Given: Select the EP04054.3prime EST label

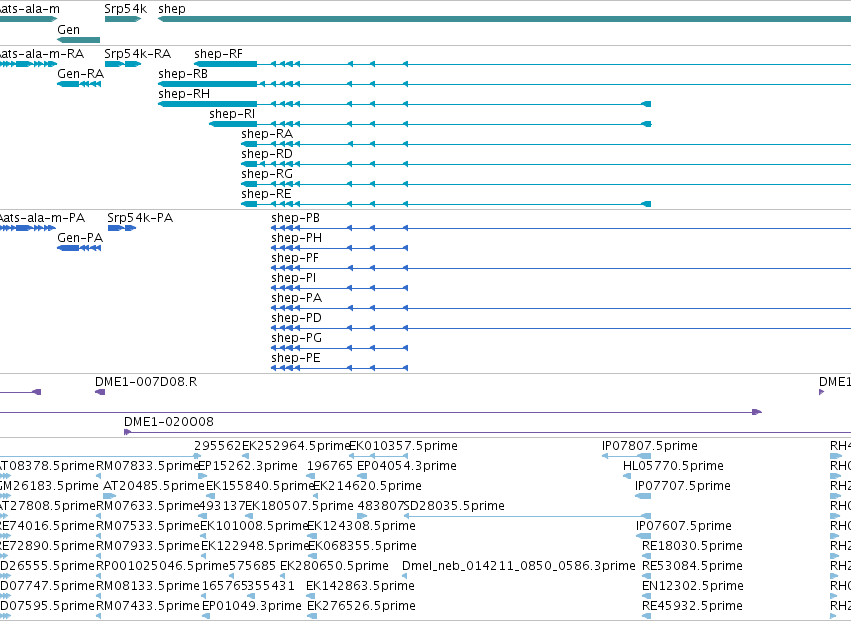Looking at the screenshot, I should tap(407, 466).
